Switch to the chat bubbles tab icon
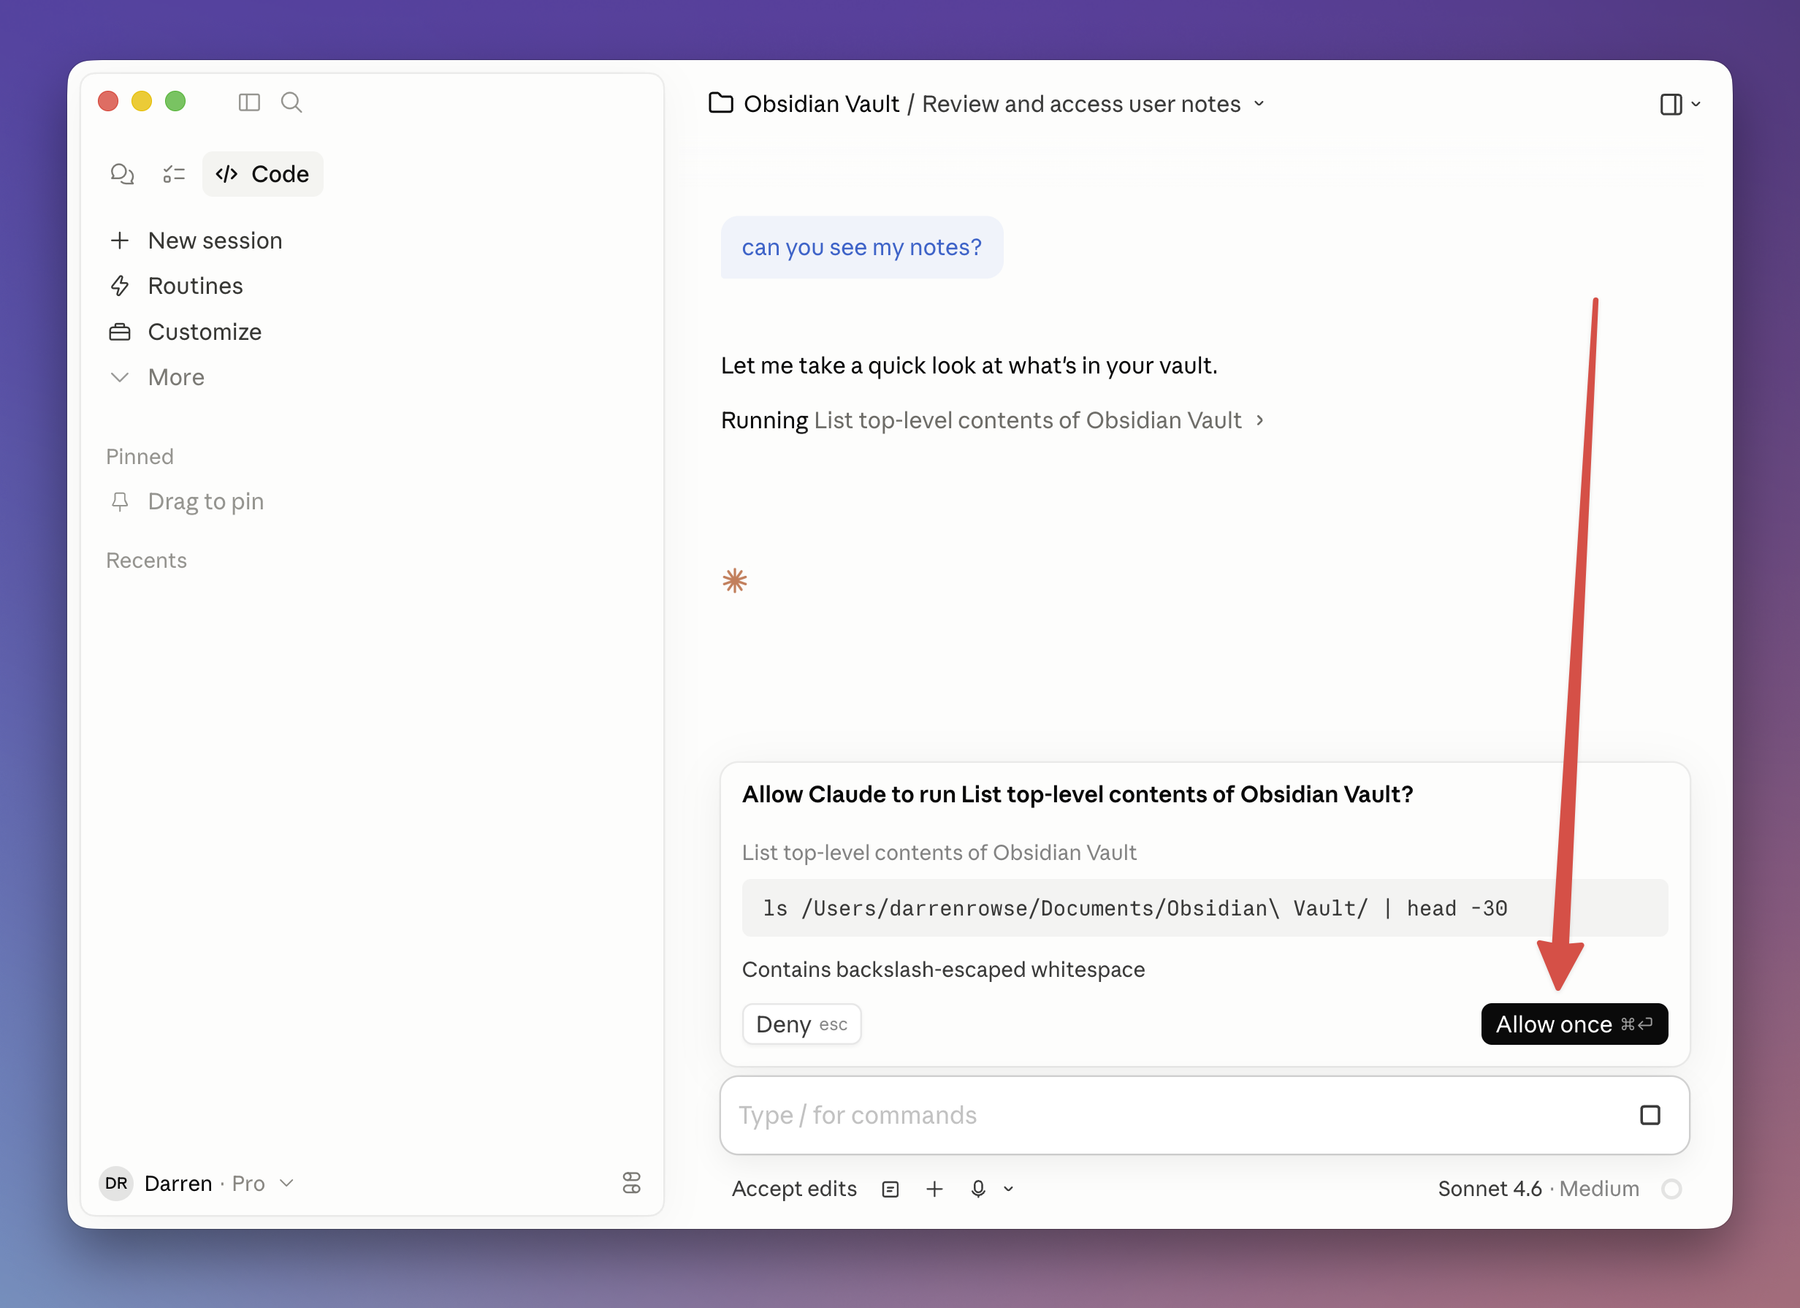This screenshot has width=1800, height=1308. [122, 174]
